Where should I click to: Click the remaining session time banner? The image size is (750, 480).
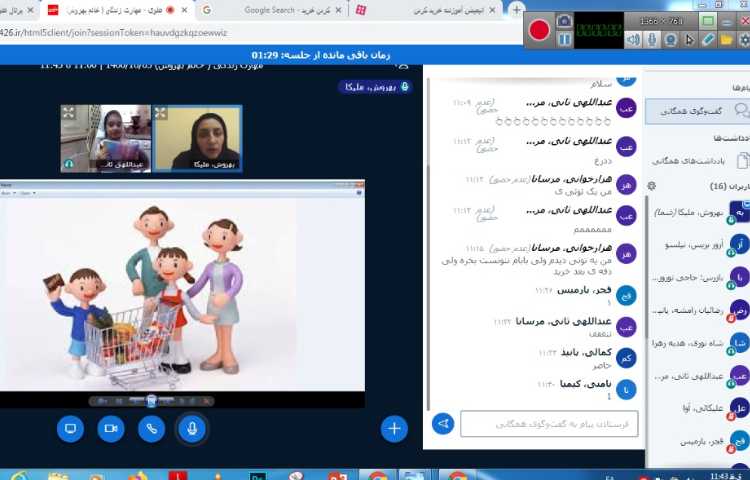click(x=321, y=55)
